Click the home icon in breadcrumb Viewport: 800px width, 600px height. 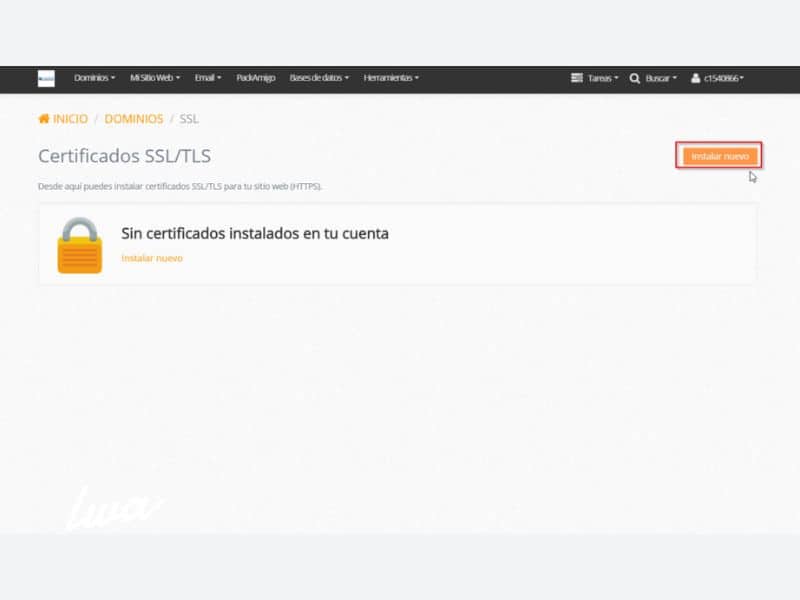click(44, 119)
